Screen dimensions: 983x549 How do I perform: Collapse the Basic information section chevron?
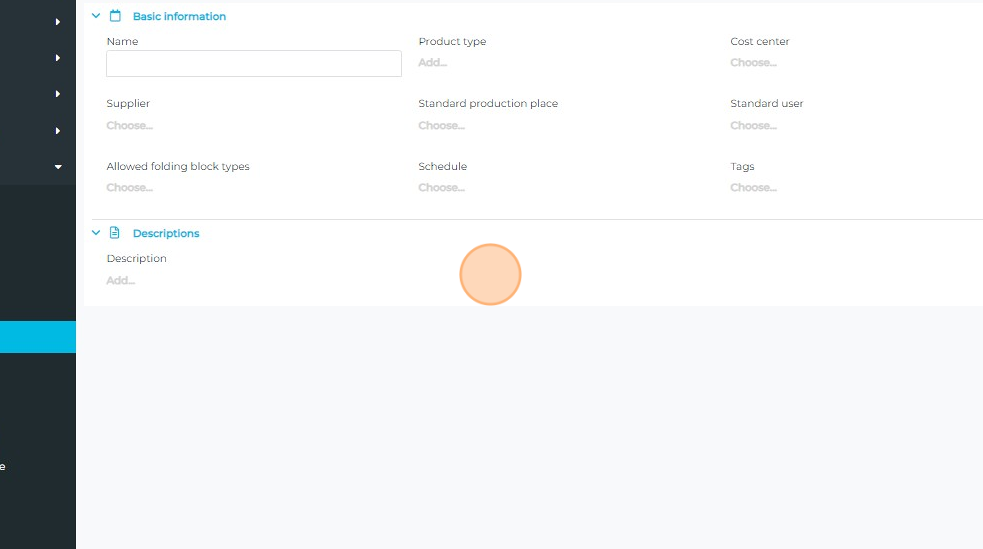[x=96, y=16]
